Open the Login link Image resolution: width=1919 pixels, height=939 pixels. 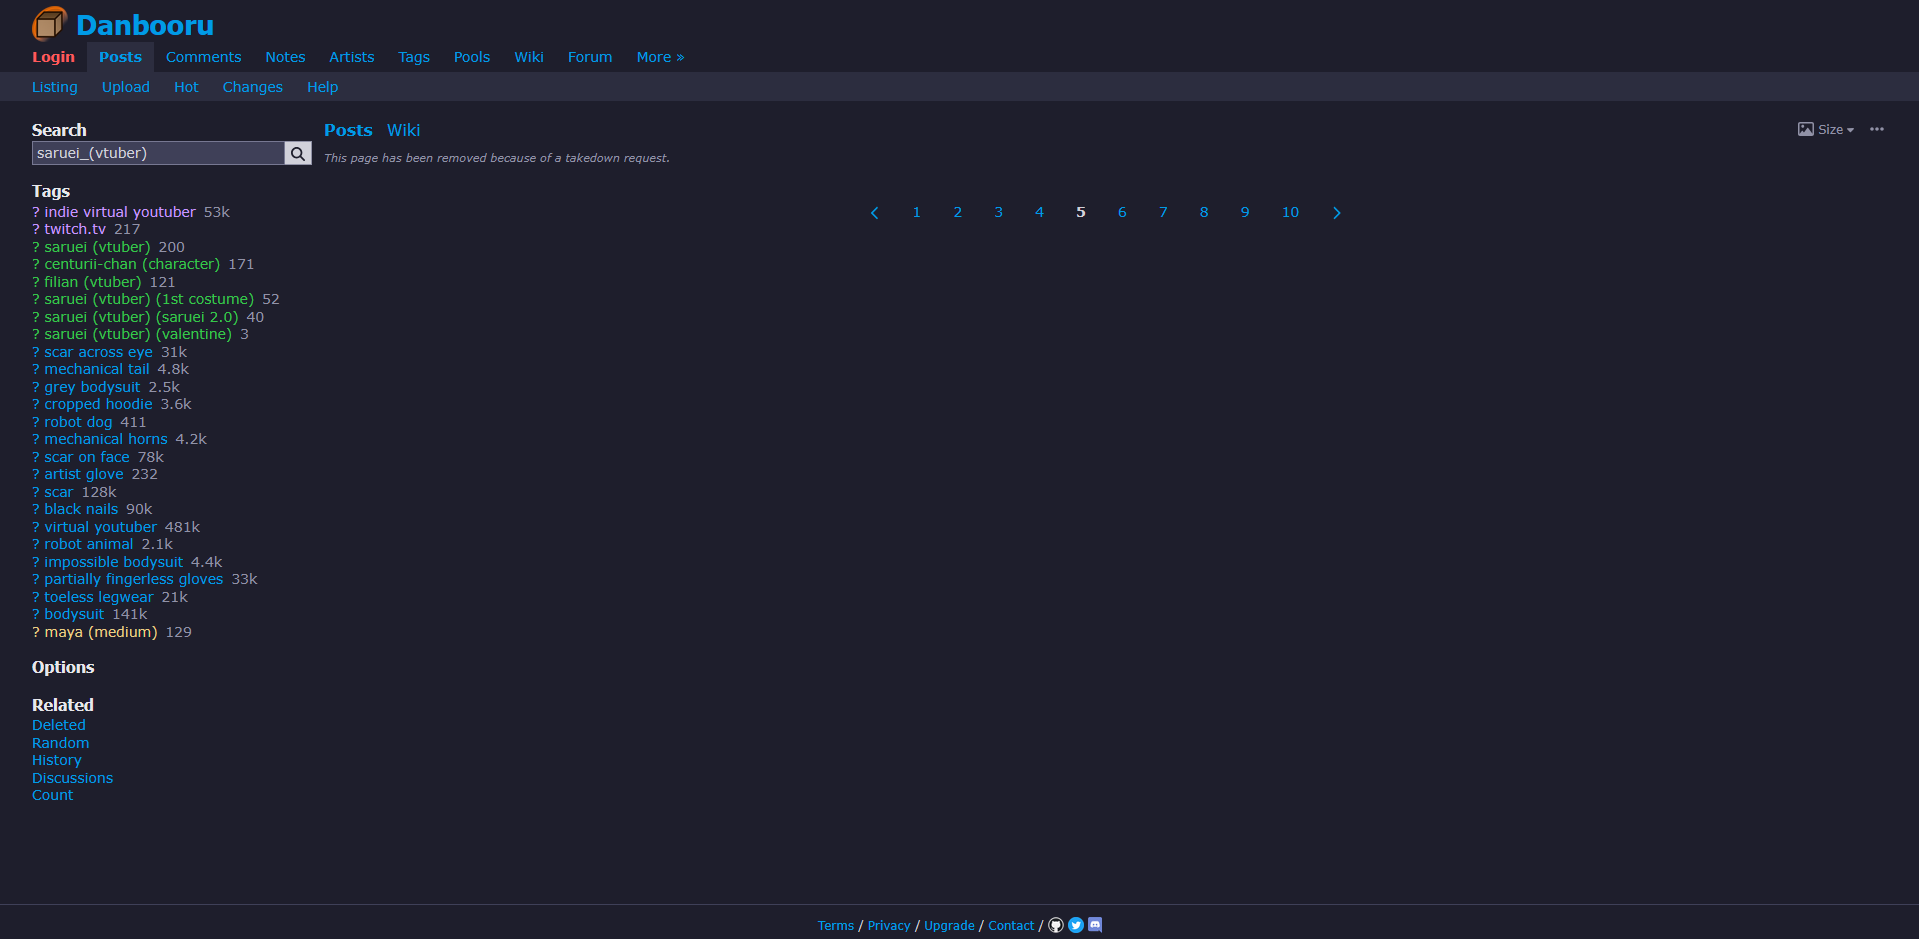(53, 57)
